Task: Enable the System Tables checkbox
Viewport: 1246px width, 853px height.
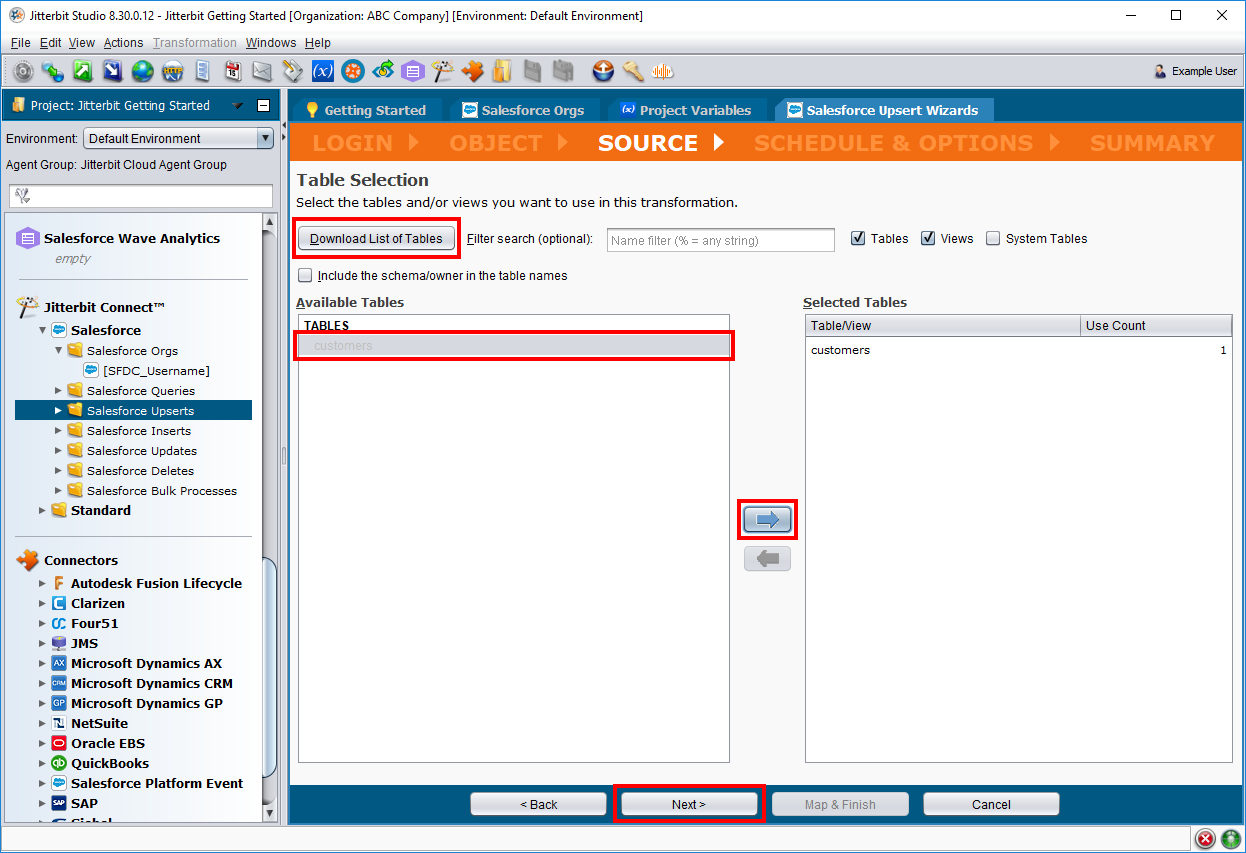Action: click(x=993, y=239)
